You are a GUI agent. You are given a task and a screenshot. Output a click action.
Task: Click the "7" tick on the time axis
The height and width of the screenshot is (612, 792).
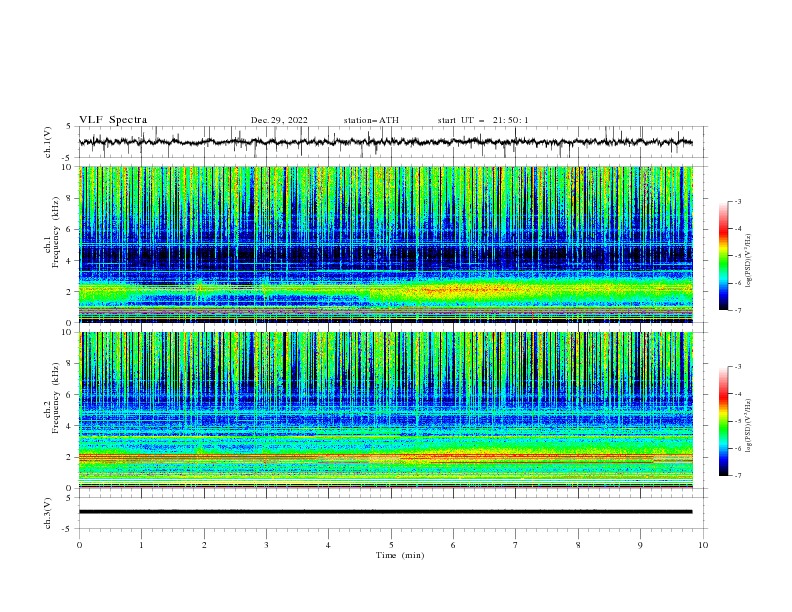click(516, 545)
